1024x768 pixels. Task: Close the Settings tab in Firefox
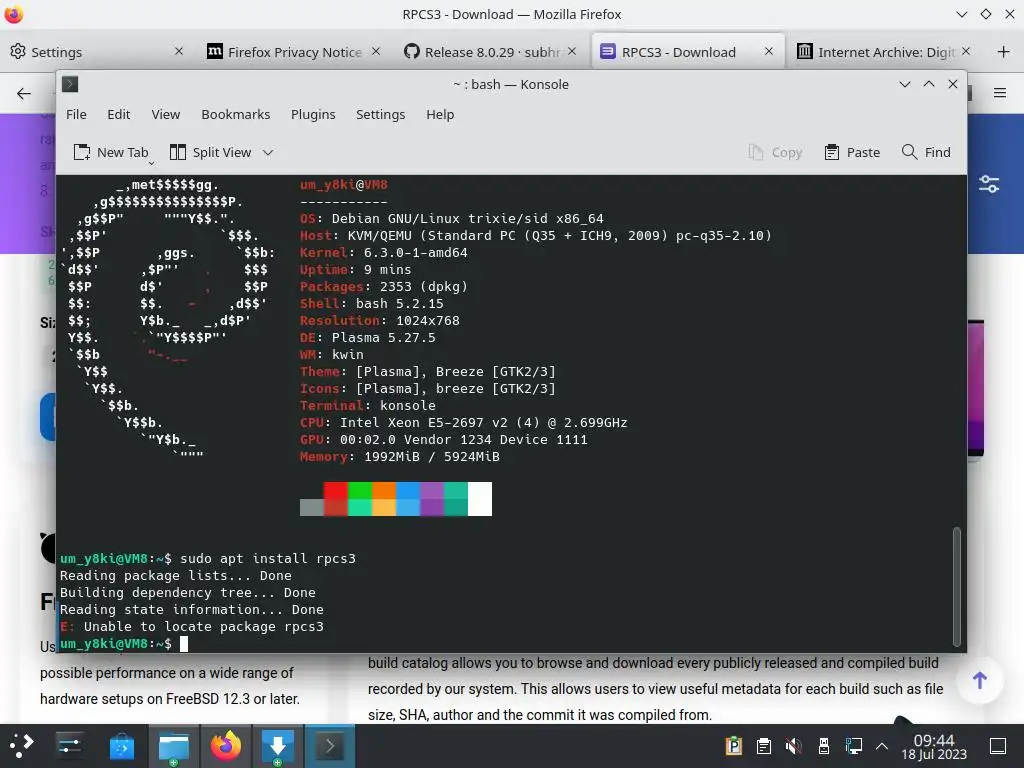(178, 51)
